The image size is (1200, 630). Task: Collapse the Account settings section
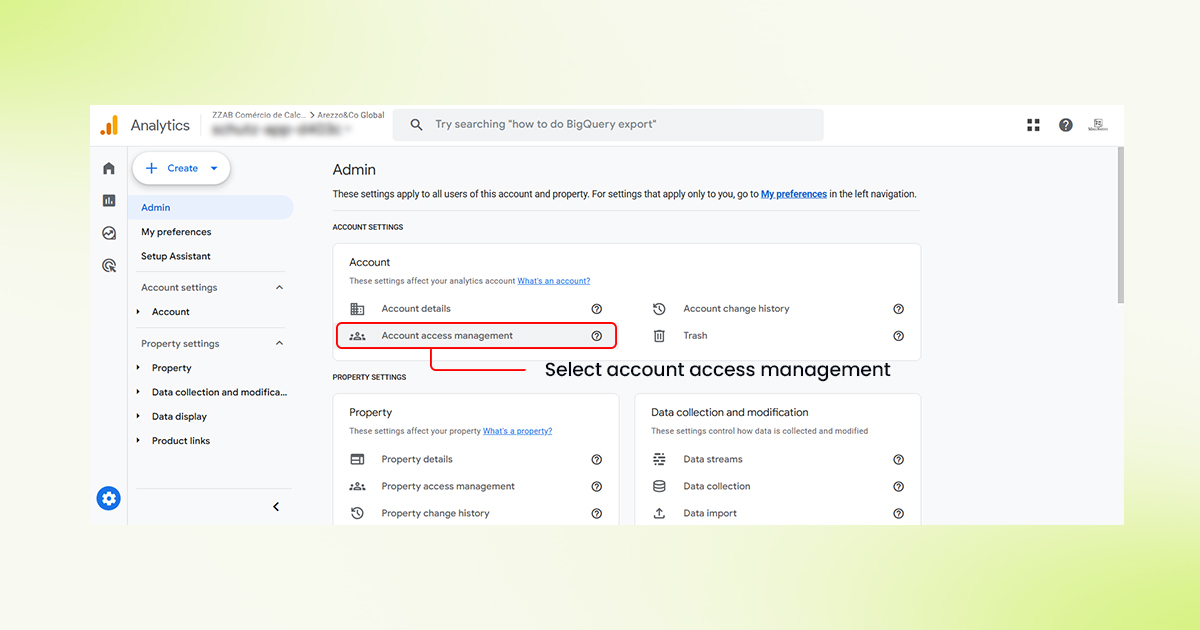tap(278, 287)
